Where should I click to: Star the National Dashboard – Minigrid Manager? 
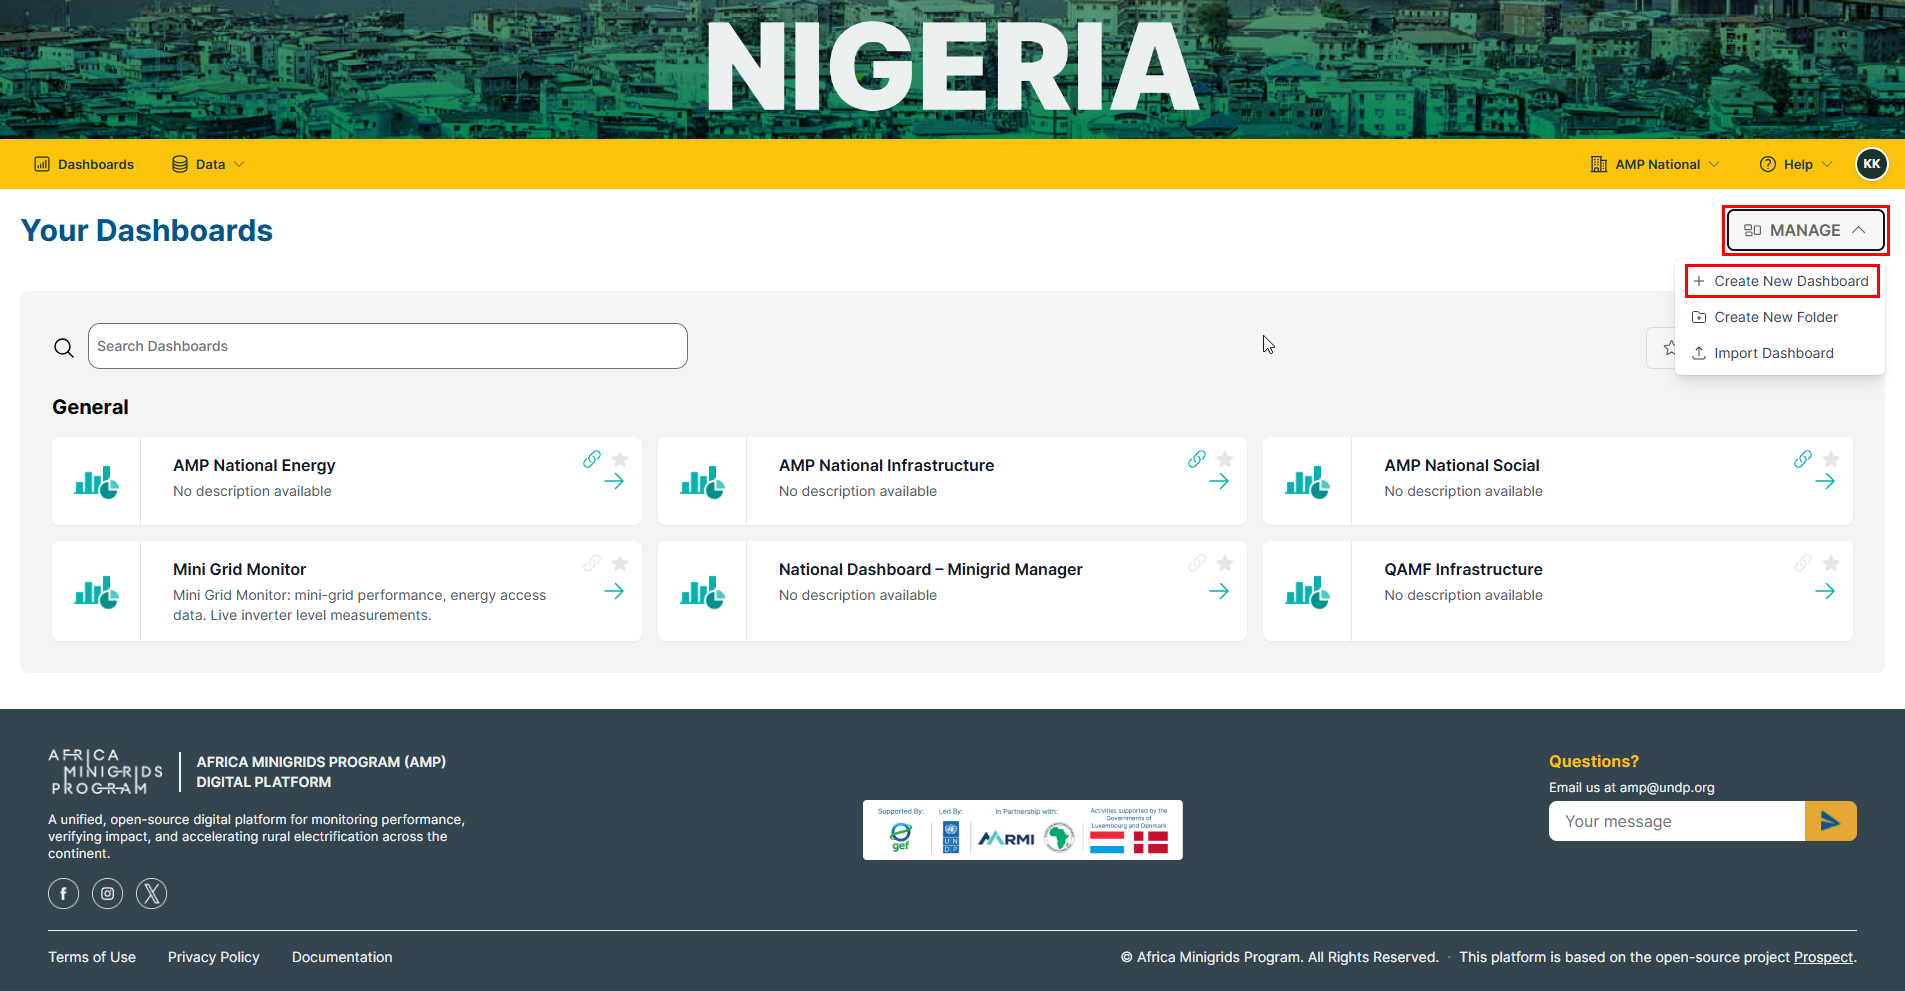tap(1225, 563)
